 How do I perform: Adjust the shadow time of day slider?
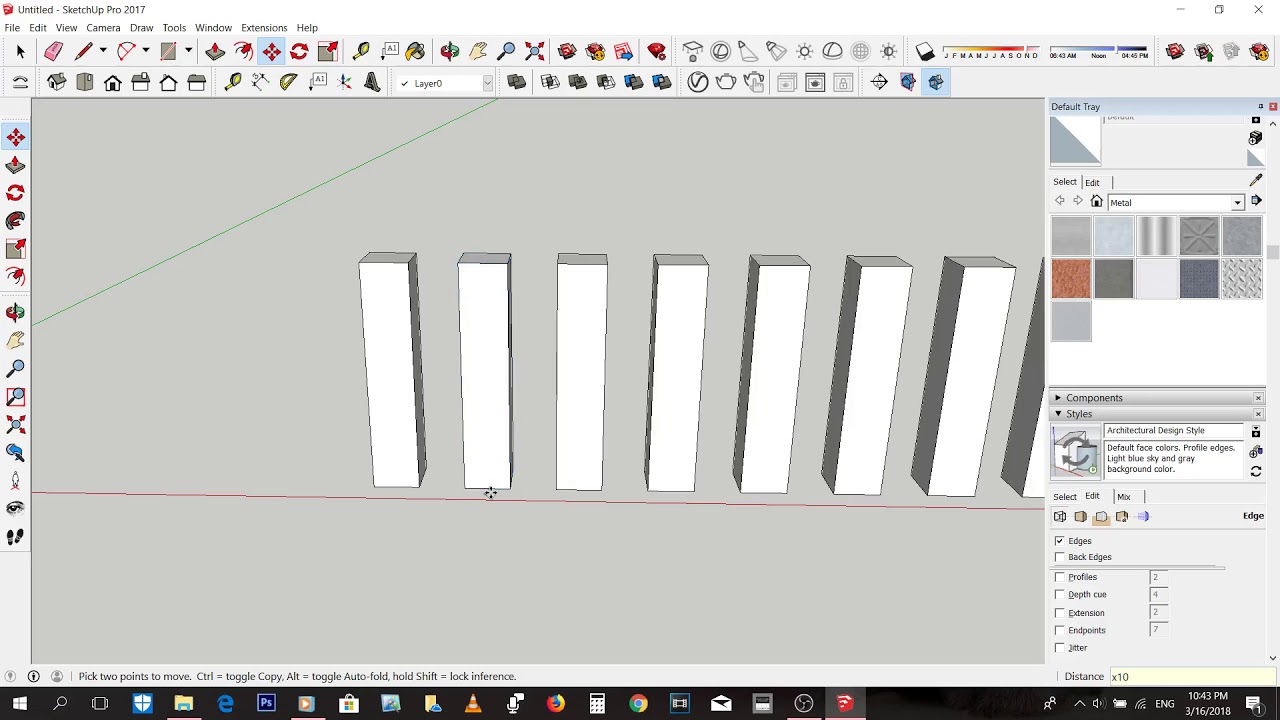click(x=1098, y=50)
